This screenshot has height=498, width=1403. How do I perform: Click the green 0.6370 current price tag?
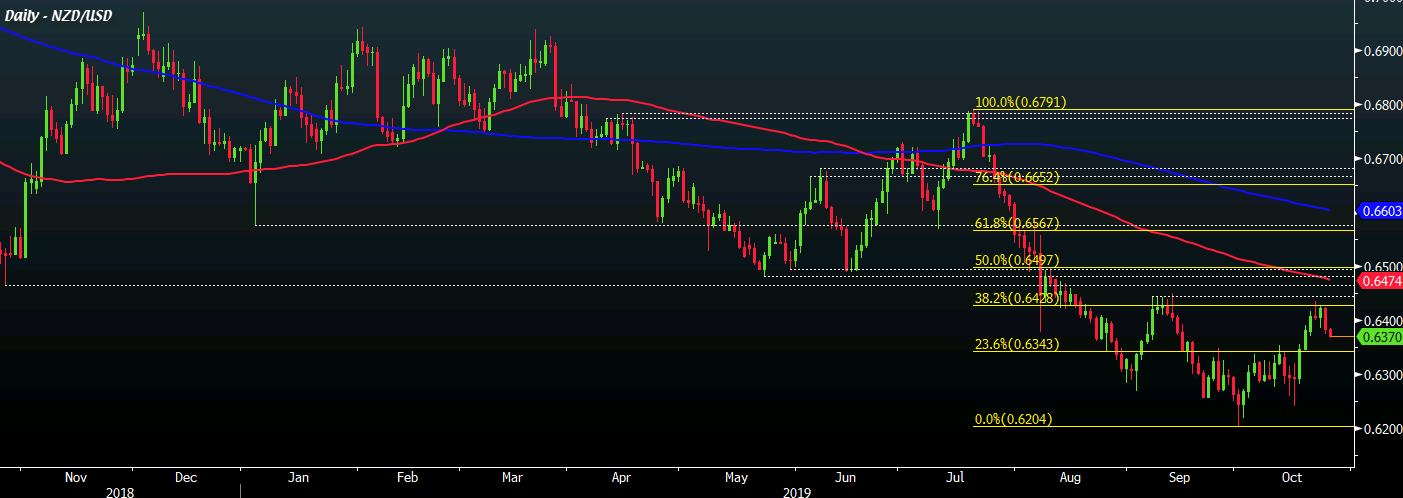[x=1380, y=338]
